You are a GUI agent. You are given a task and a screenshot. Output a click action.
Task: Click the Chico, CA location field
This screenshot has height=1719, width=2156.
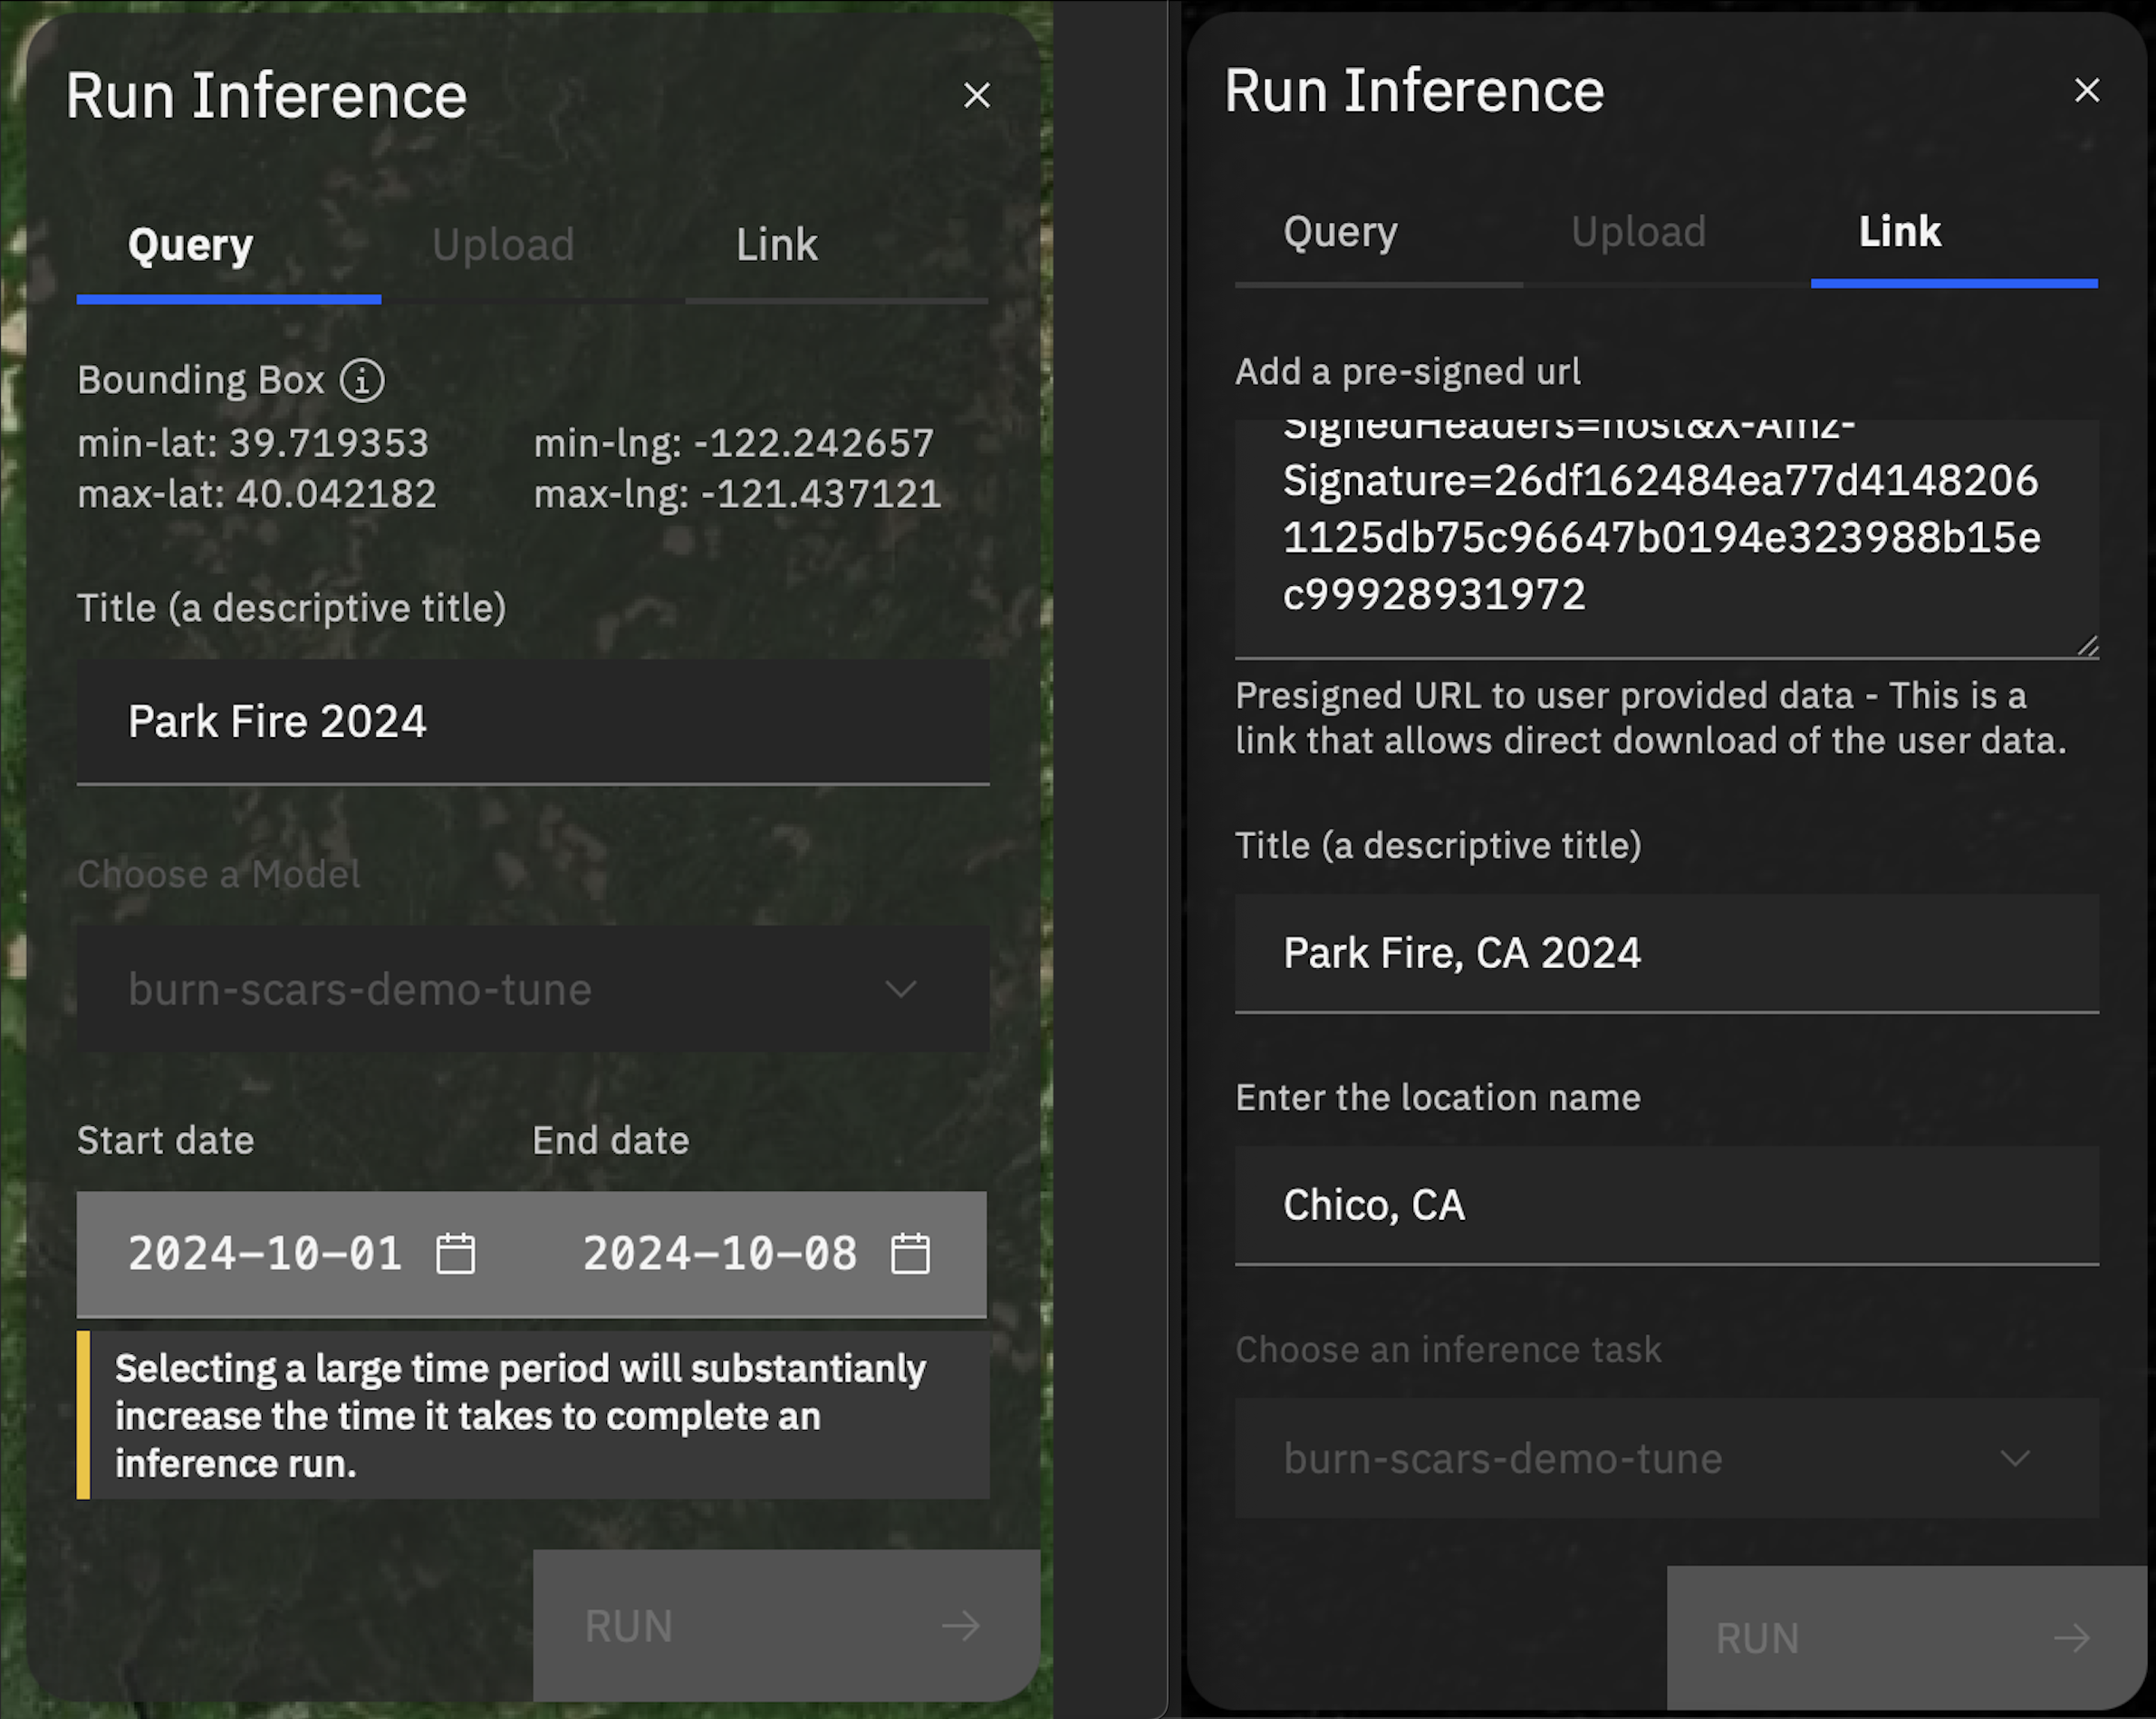click(1665, 1205)
